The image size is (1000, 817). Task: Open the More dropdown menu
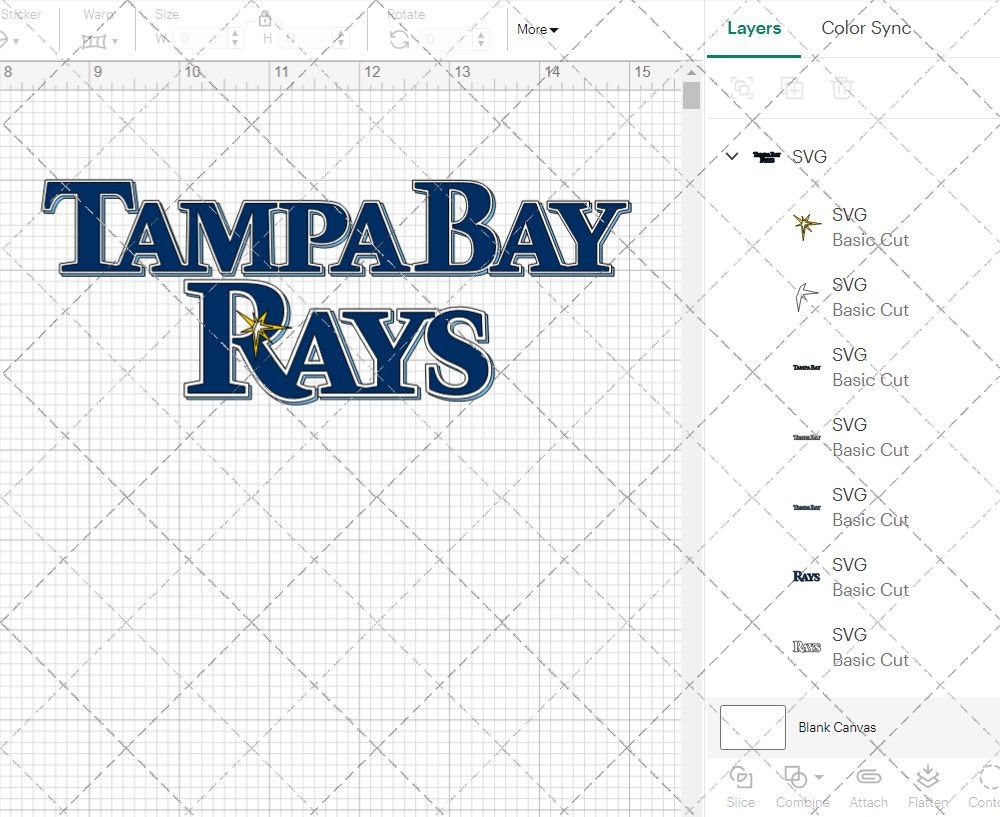537,29
